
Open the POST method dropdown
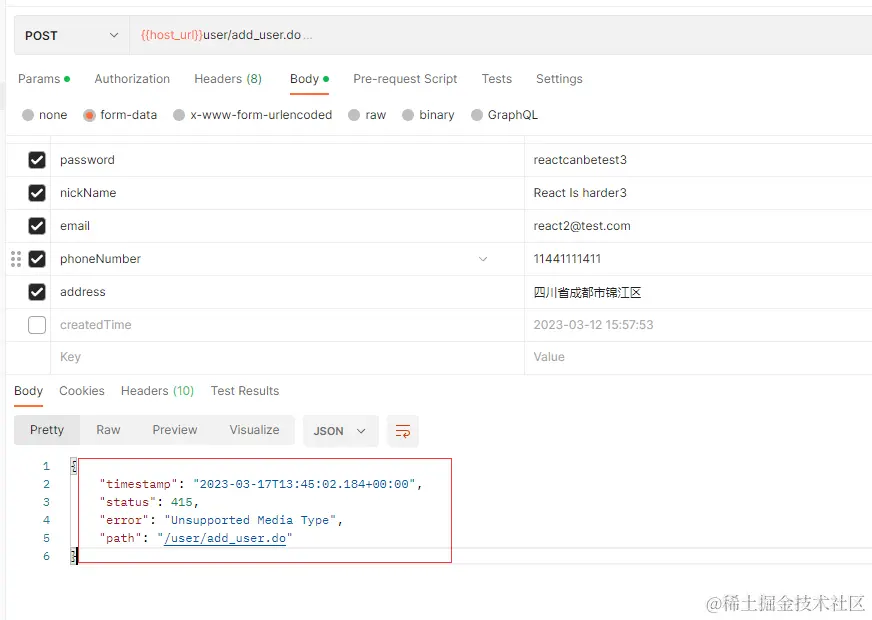point(71,36)
